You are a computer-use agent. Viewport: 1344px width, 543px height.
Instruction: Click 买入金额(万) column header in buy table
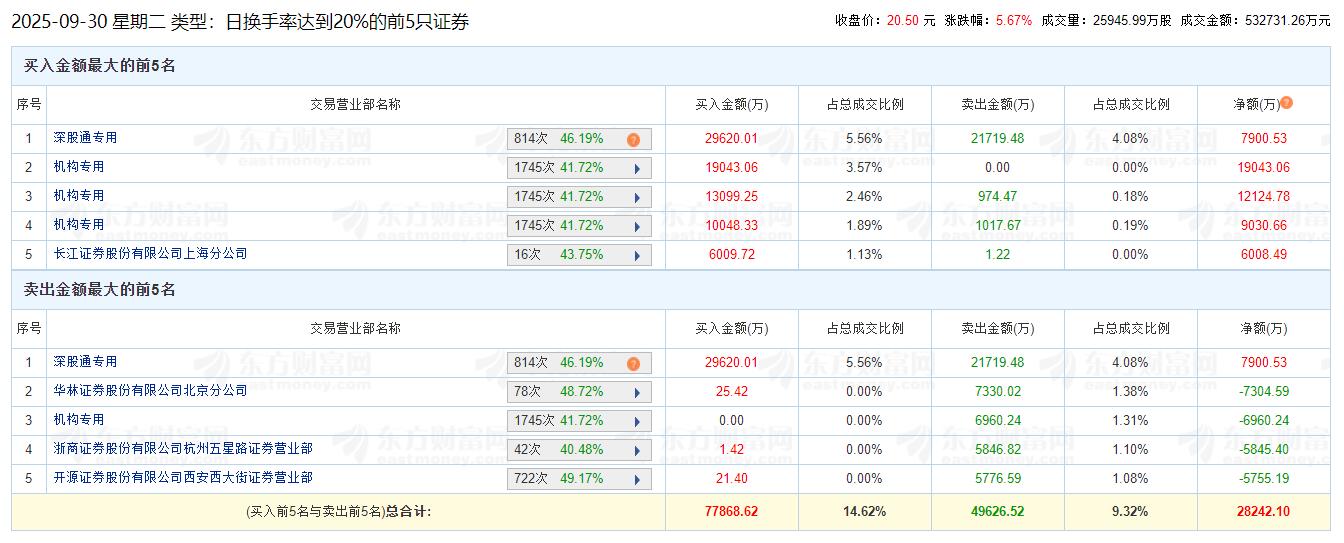731,105
